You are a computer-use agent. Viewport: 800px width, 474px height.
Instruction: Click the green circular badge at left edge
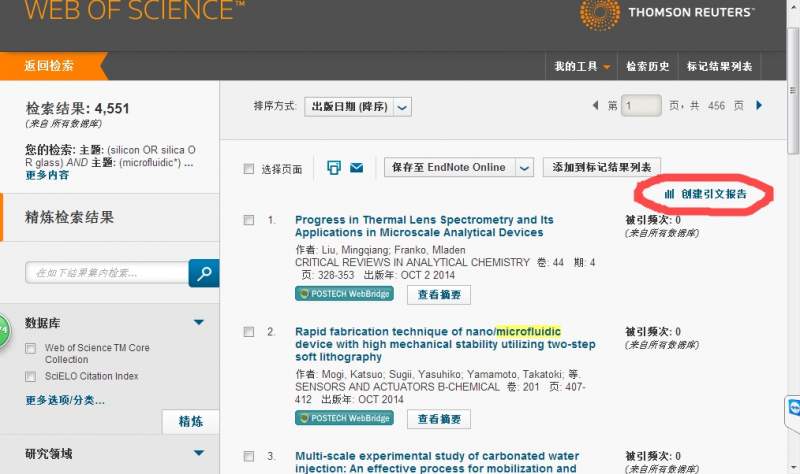pos(4,331)
